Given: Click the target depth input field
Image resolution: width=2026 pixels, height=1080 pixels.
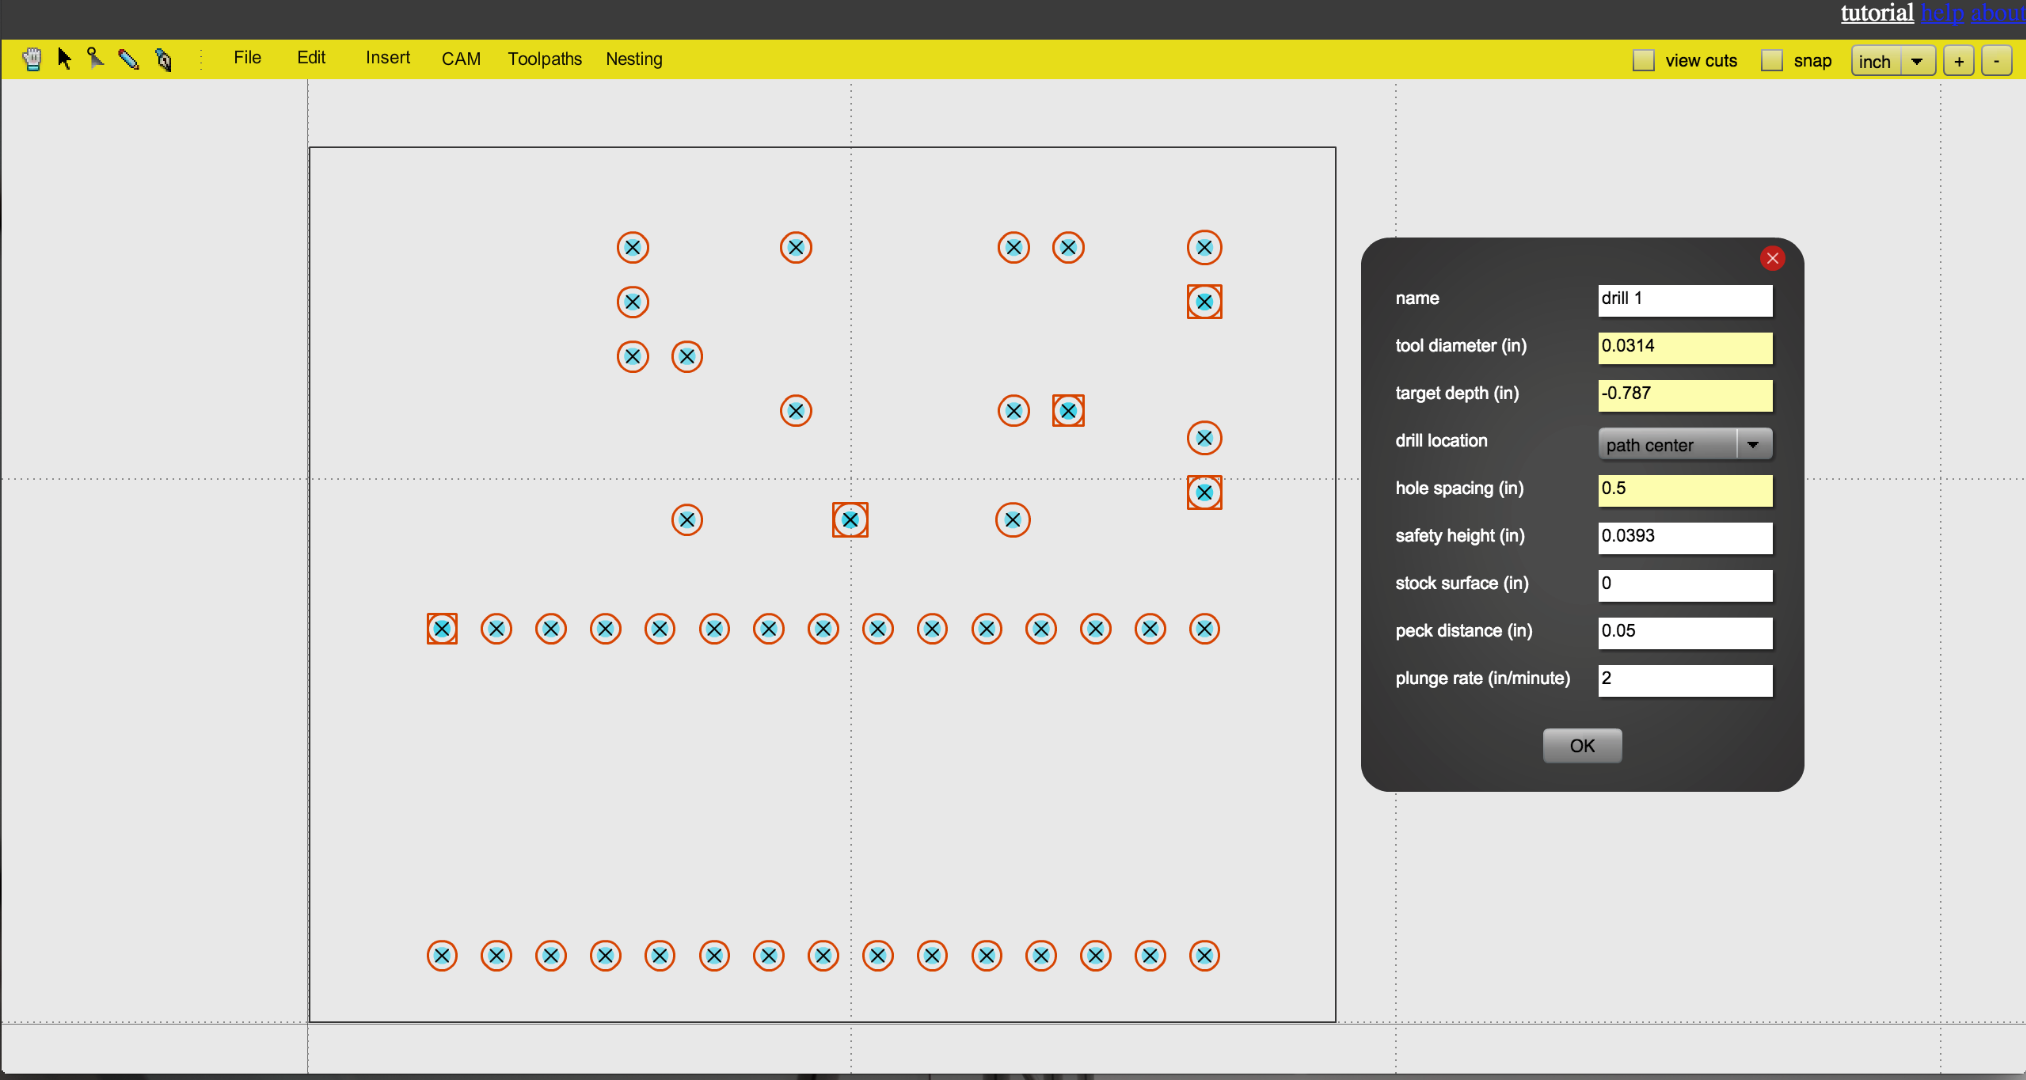Looking at the screenshot, I should pyautogui.click(x=1684, y=395).
